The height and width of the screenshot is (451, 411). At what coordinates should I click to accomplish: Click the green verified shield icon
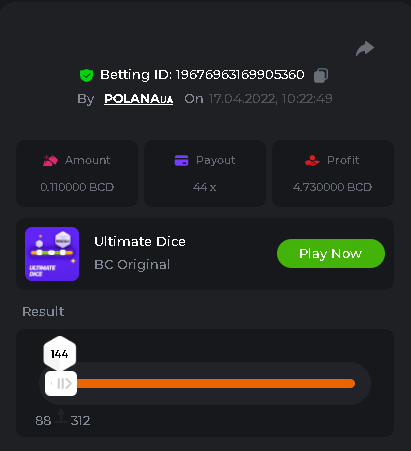86,75
